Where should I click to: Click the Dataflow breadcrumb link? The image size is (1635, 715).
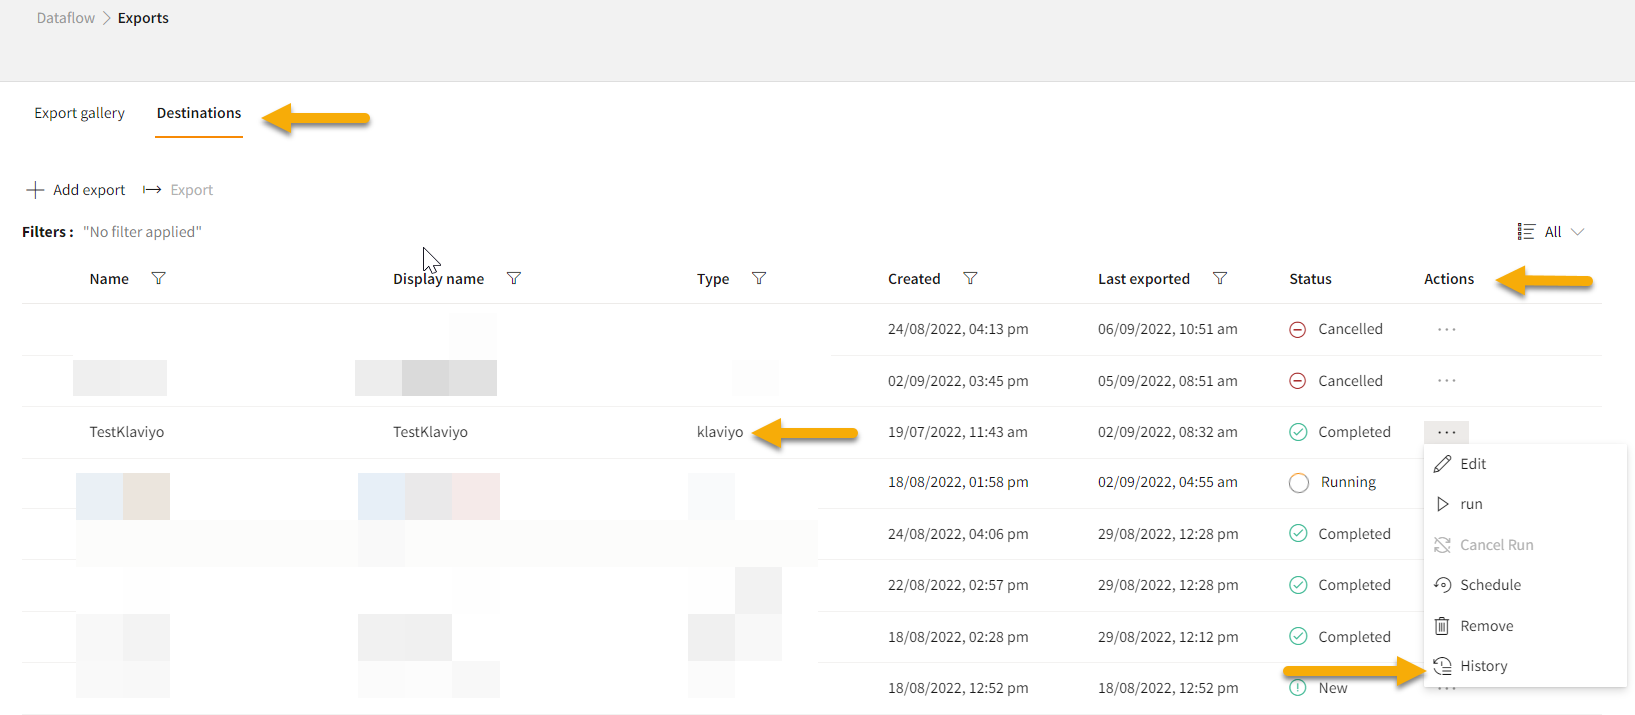click(66, 18)
